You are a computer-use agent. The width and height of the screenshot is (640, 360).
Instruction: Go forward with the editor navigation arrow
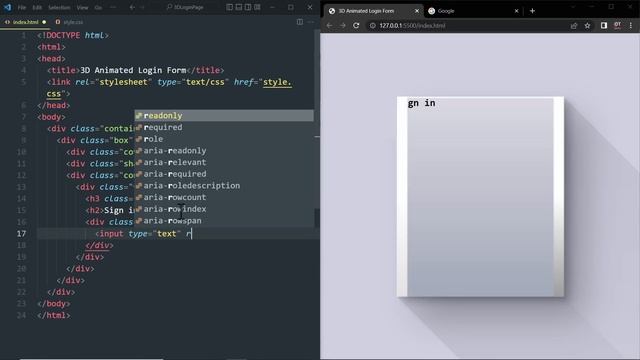click(142, 7)
